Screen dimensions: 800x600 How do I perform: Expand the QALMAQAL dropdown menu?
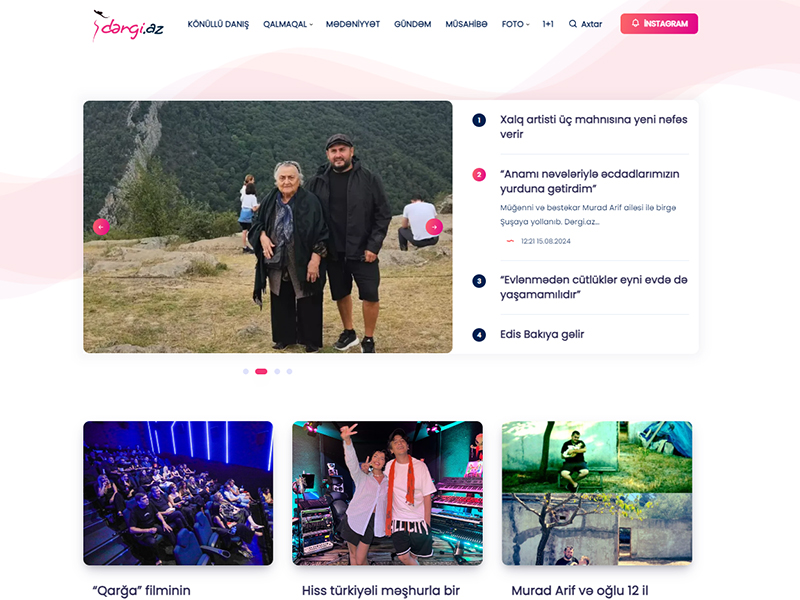(x=288, y=24)
